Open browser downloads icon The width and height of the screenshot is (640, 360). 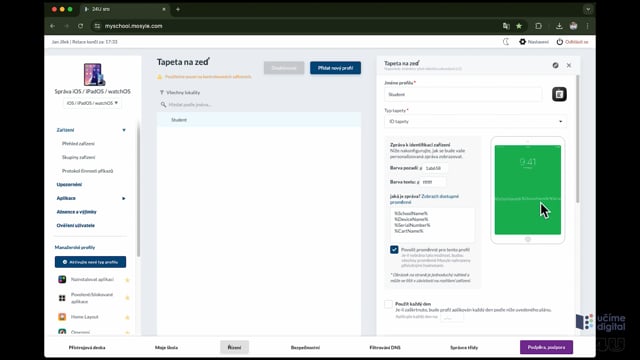pos(559,26)
